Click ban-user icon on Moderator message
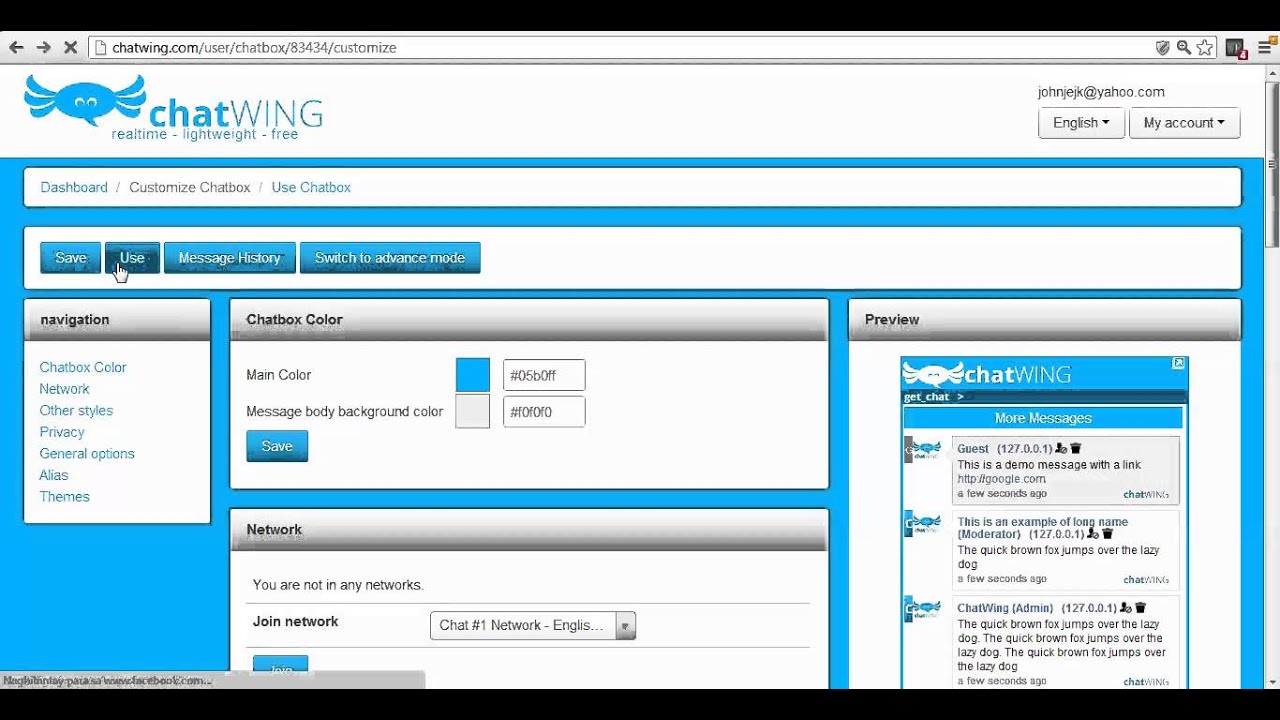Viewport: 1280px width, 720px height. [1093, 534]
